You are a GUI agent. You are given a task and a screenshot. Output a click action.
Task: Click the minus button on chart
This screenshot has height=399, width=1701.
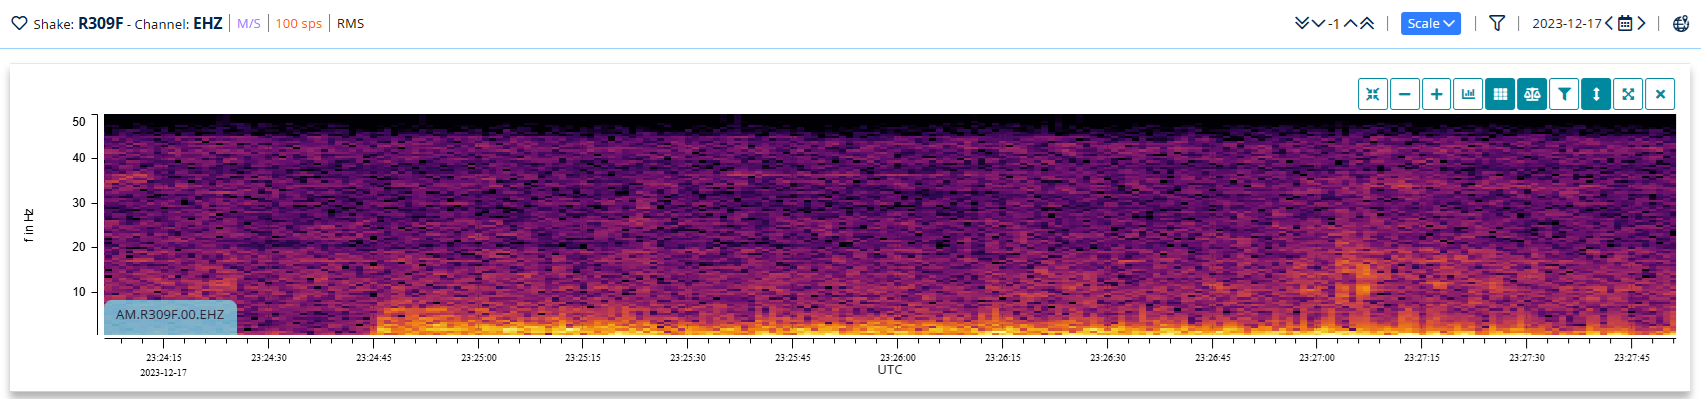tap(1405, 94)
